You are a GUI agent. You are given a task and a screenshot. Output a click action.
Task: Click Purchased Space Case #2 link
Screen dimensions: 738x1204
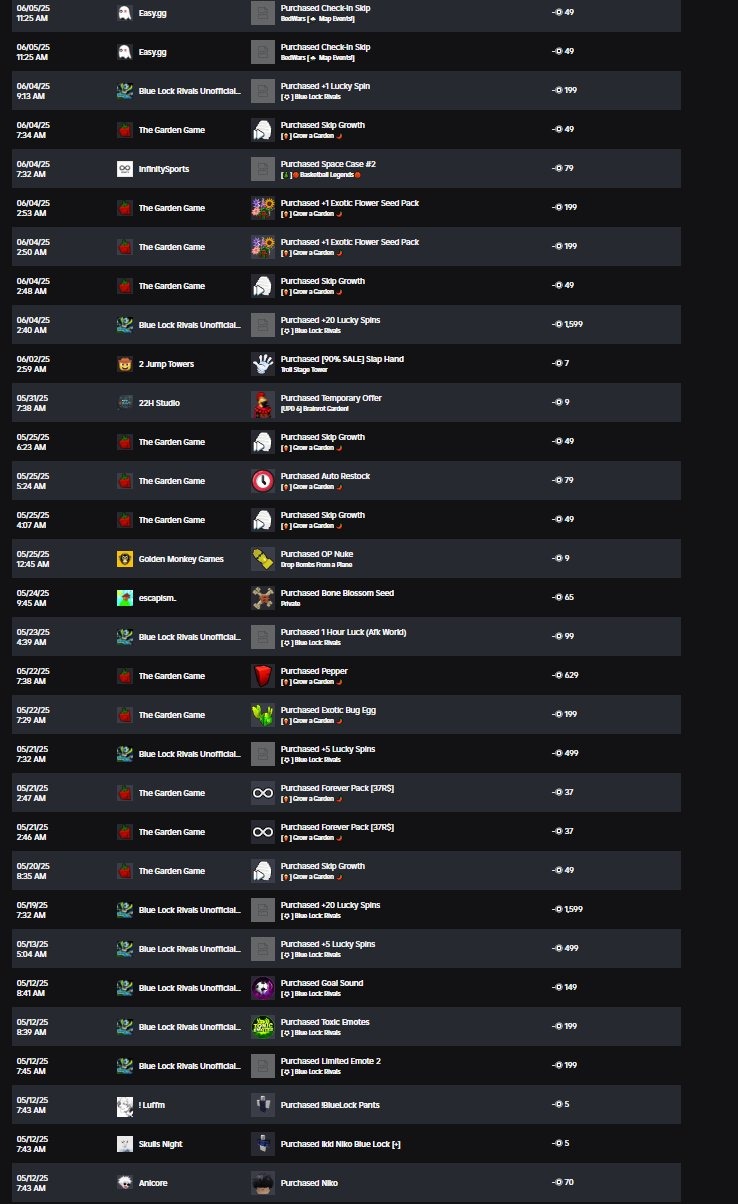328,164
